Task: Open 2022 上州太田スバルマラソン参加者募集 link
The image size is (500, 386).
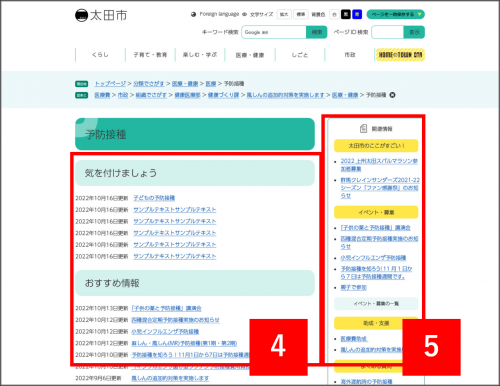Action: [x=379, y=165]
